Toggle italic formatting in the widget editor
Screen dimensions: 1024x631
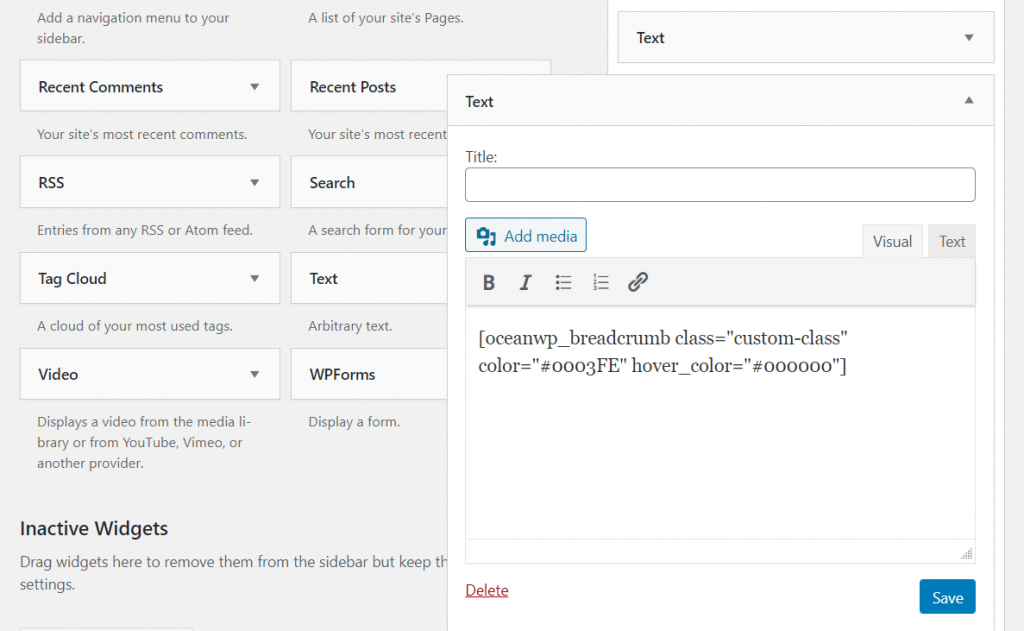525,282
